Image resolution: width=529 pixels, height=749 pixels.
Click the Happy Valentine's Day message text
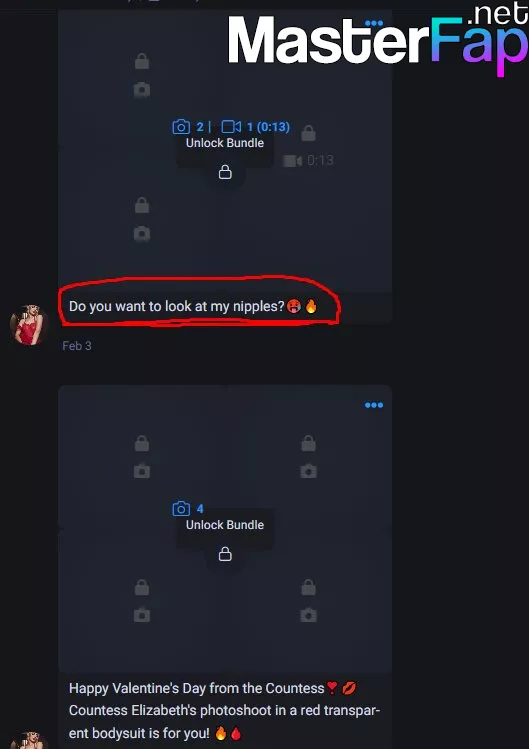(x=224, y=710)
